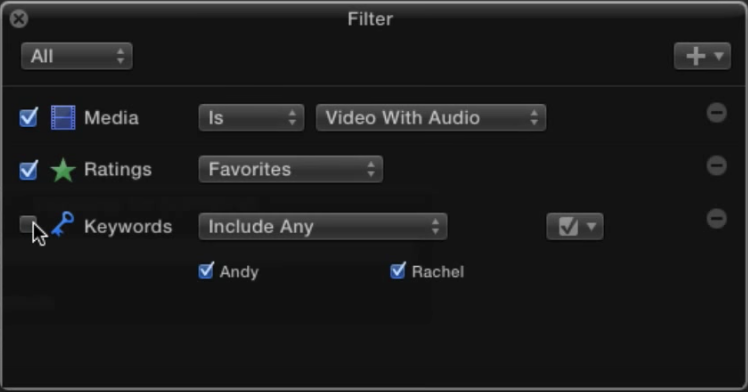Uncheck the Andy keyword
This screenshot has width=748, height=392.
click(x=206, y=271)
